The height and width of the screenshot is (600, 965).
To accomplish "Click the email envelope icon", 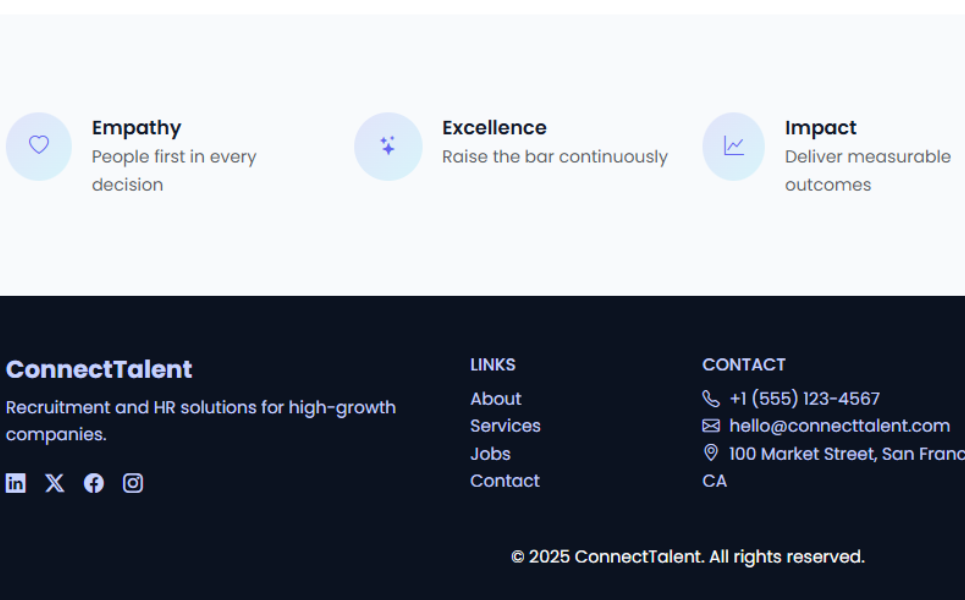I will (x=711, y=426).
